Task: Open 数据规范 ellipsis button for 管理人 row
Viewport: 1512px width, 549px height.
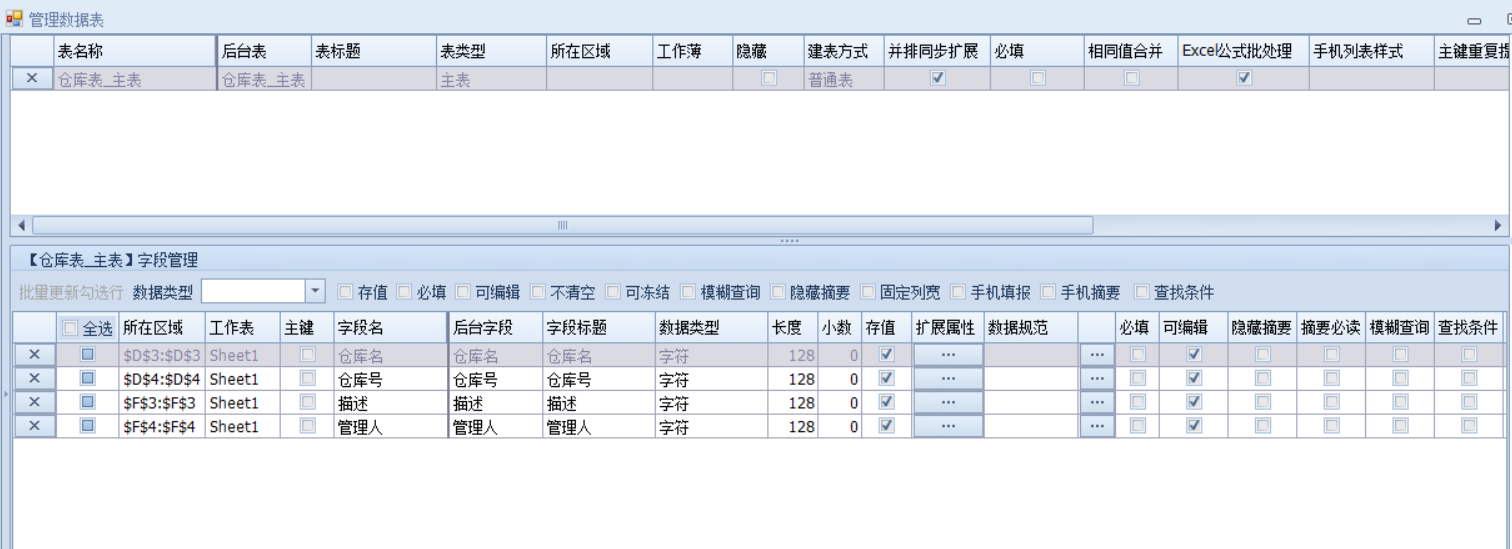Action: click(1096, 427)
